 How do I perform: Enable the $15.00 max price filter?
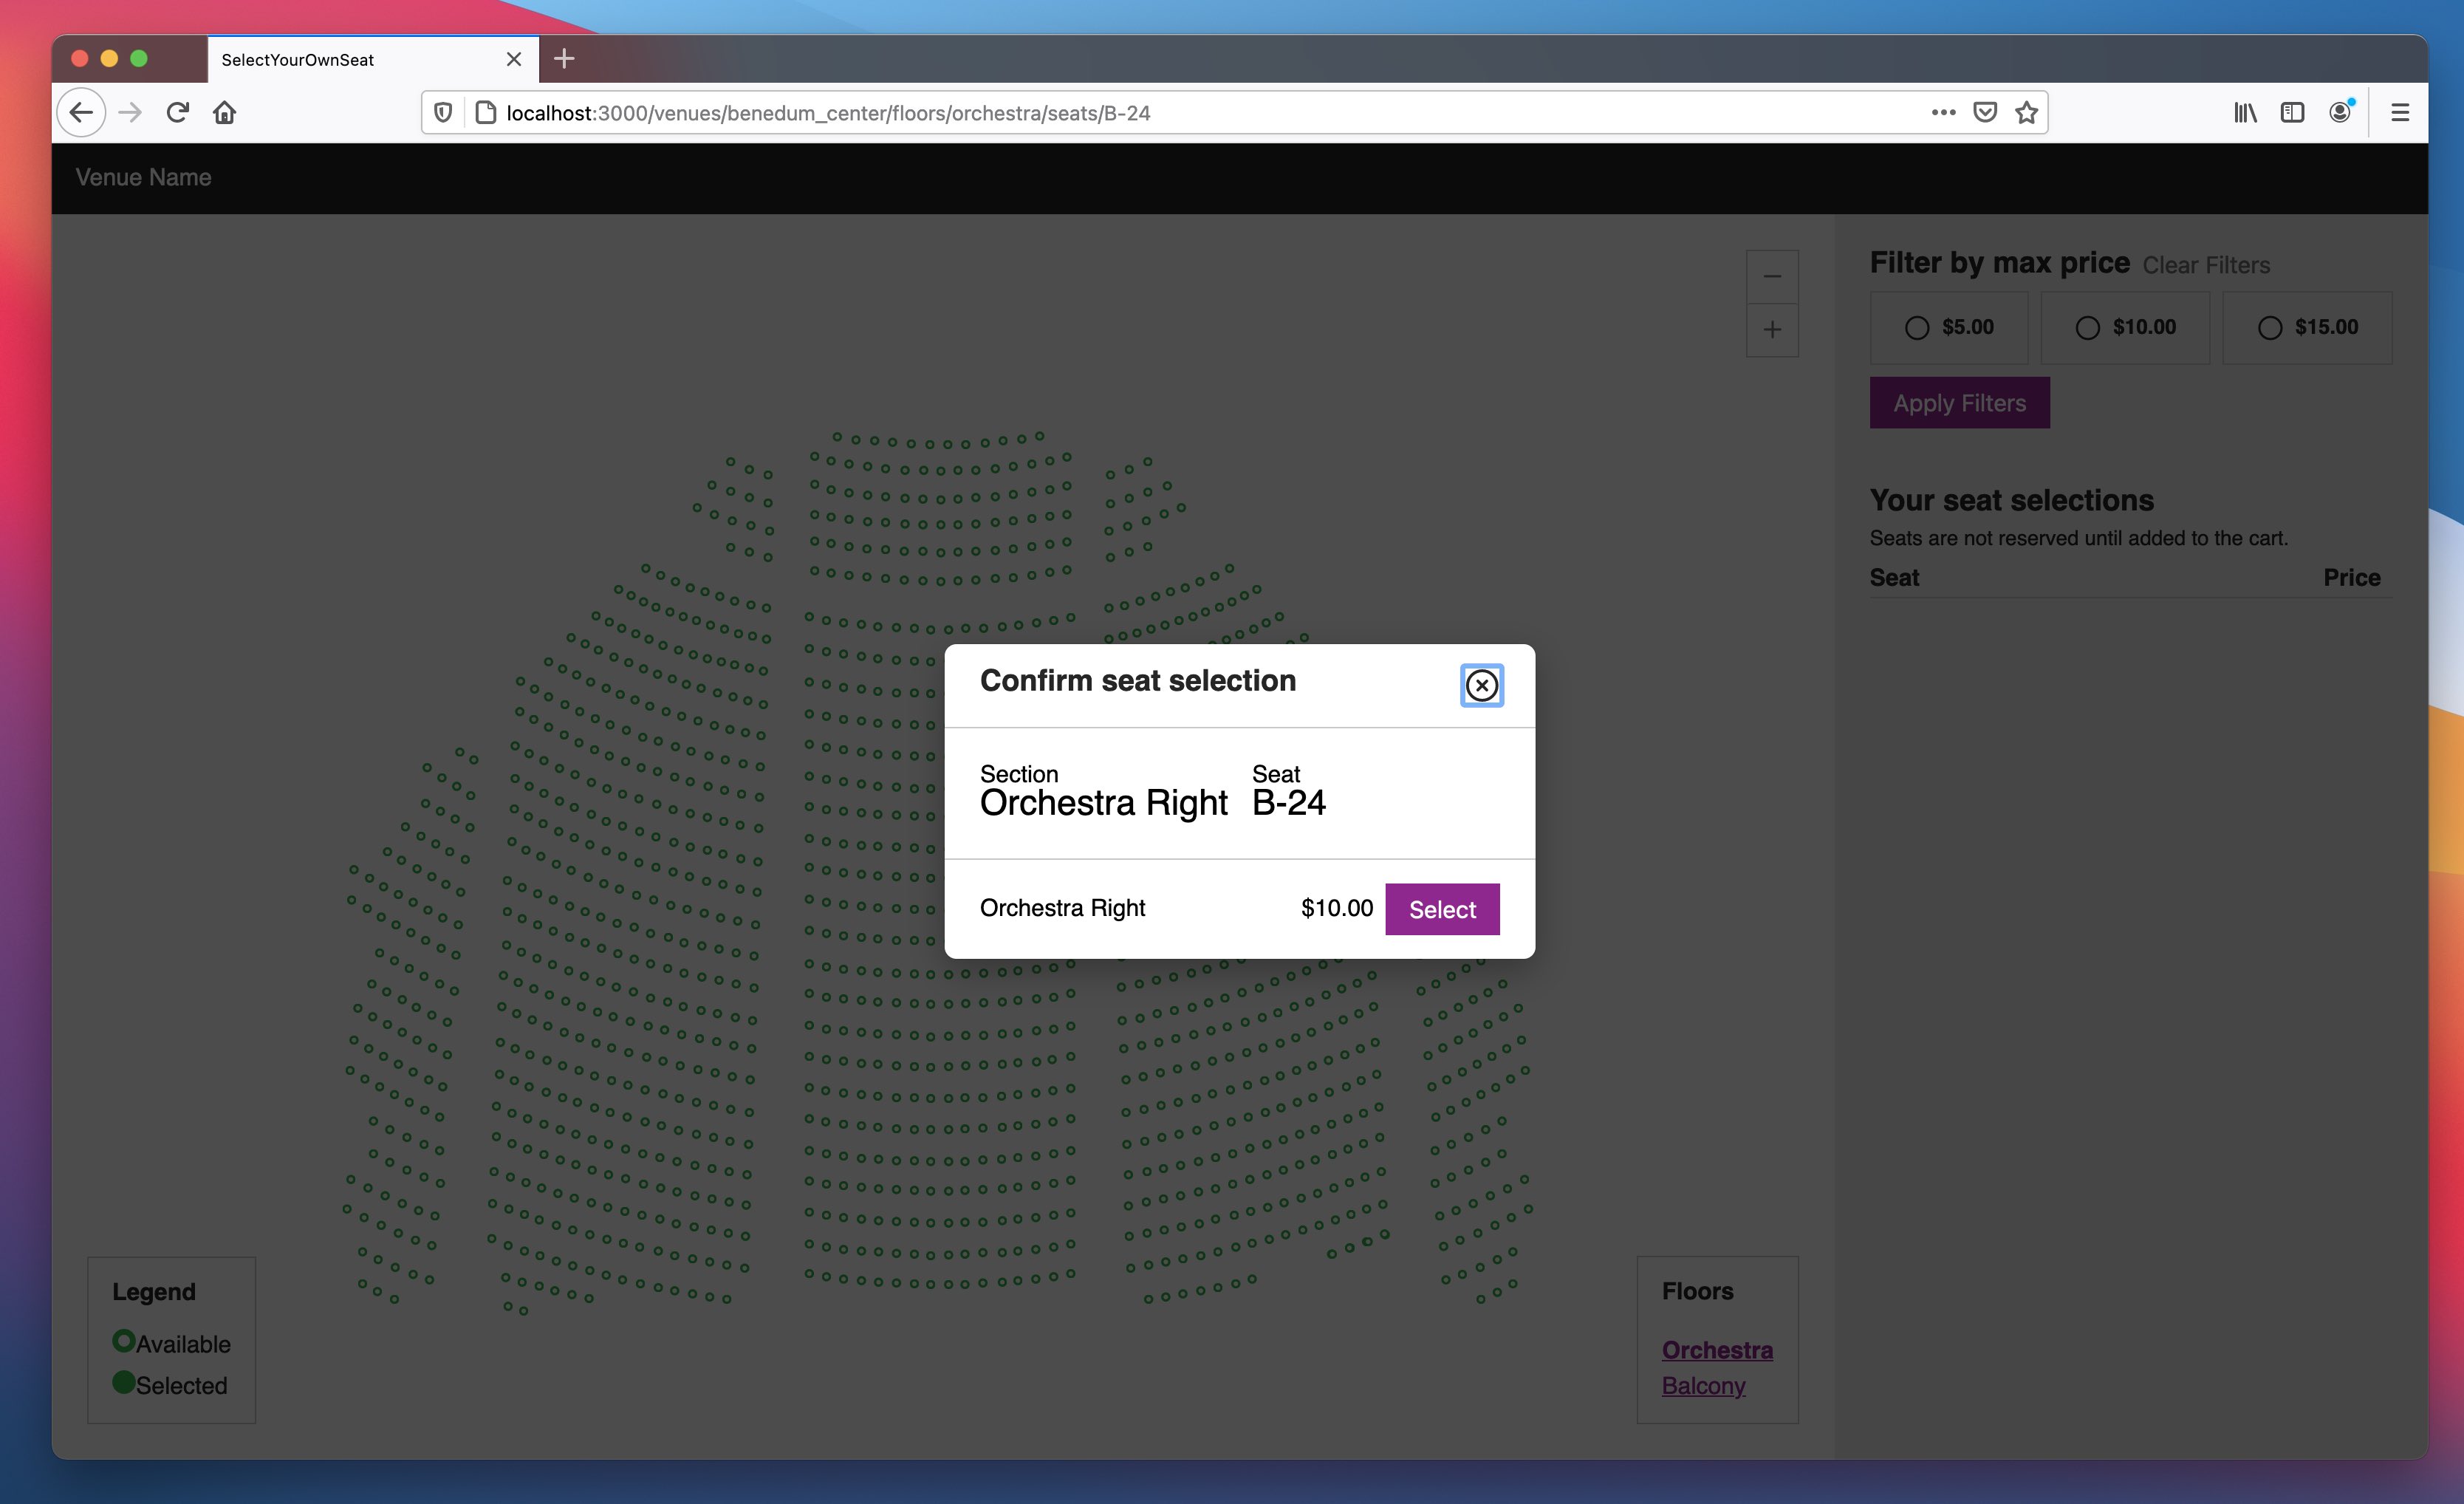point(2272,326)
